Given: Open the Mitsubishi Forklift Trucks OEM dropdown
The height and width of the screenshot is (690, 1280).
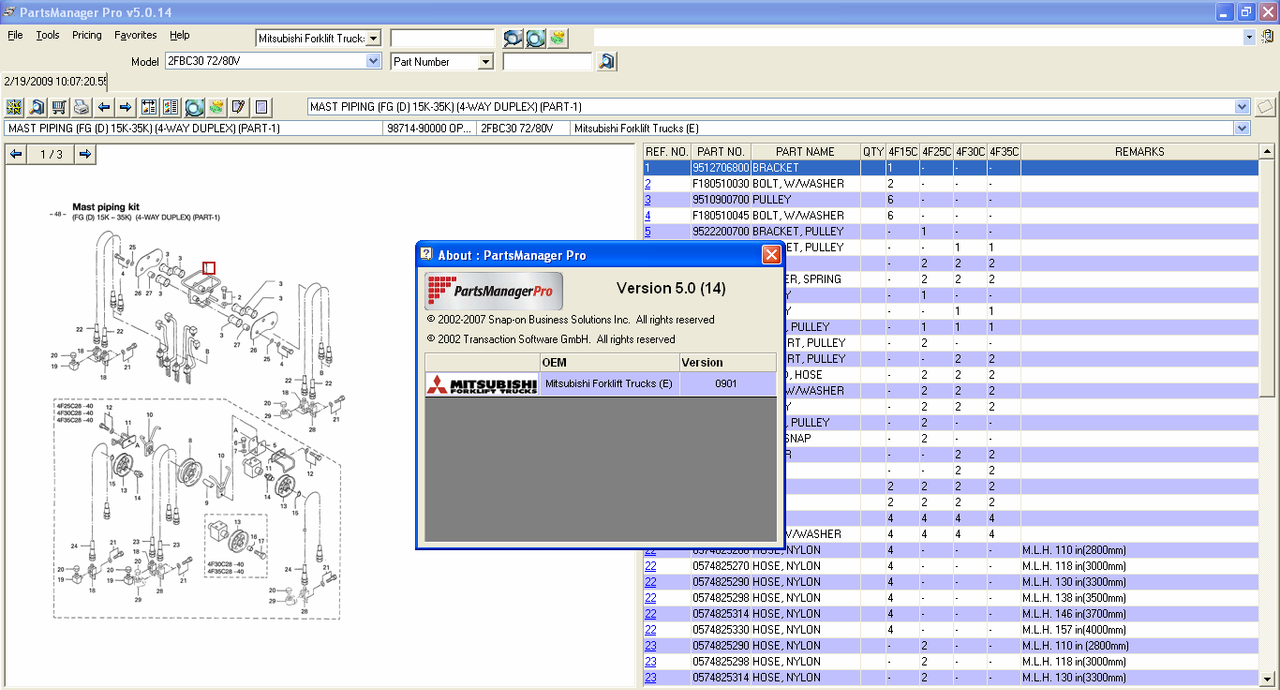Looking at the screenshot, I should (x=374, y=38).
